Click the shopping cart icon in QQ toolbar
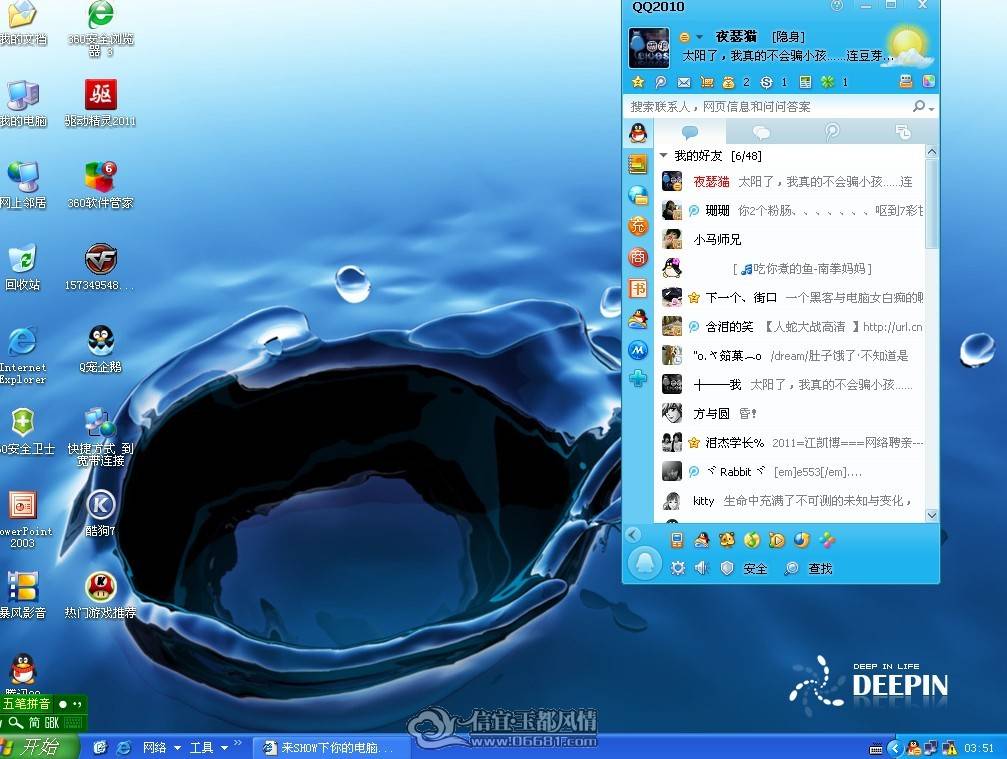The height and width of the screenshot is (759, 1007). point(707,82)
